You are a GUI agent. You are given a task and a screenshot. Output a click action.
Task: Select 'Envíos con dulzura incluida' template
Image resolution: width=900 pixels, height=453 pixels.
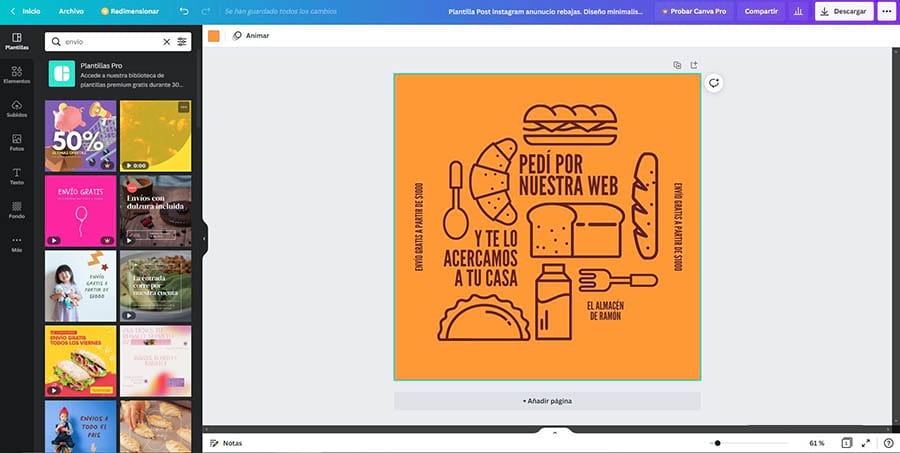[156, 211]
